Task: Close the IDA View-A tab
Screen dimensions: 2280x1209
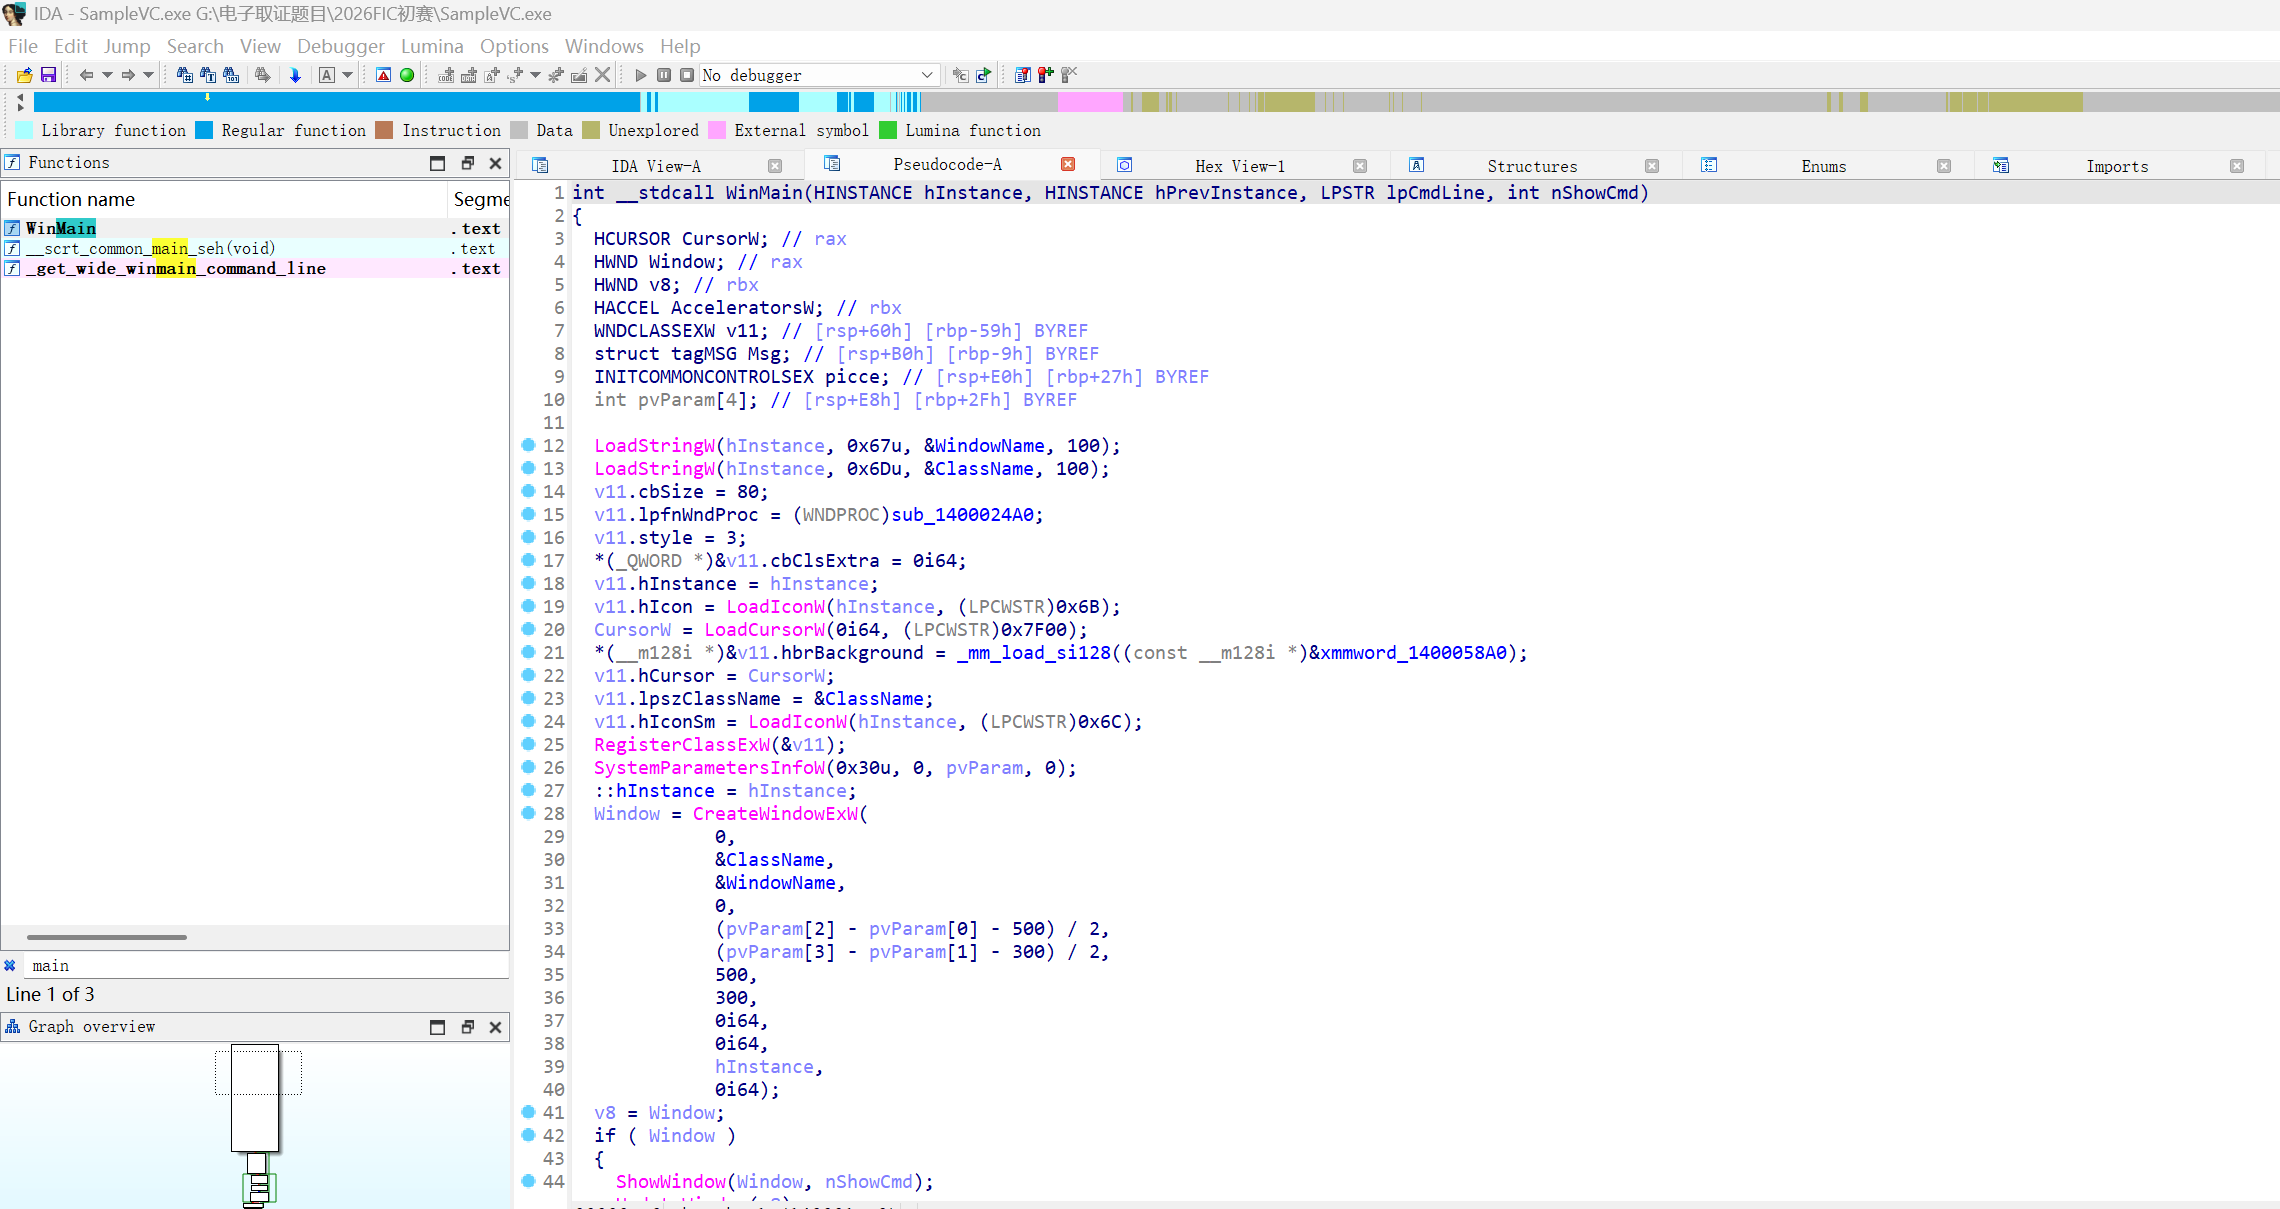Action: click(775, 166)
